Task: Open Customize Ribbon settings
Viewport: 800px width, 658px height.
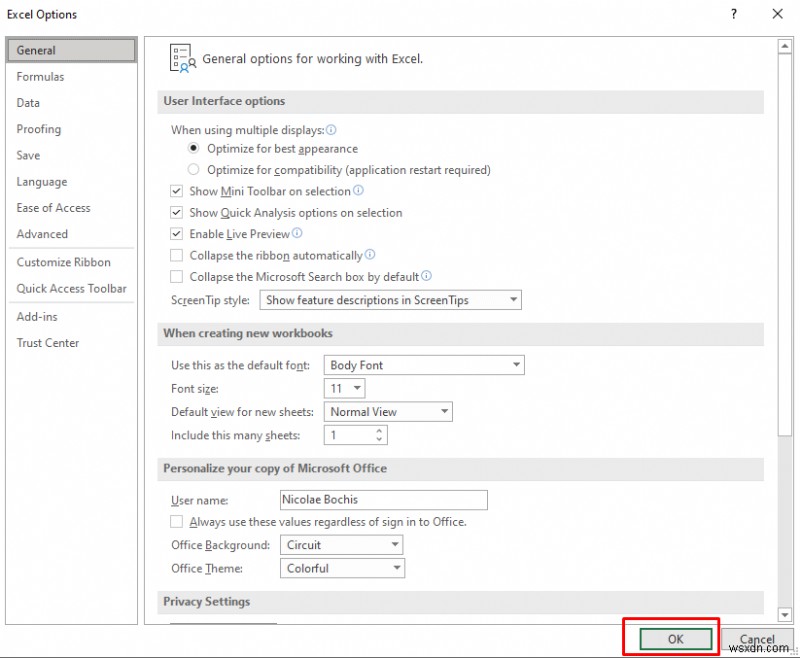Action: click(71, 262)
